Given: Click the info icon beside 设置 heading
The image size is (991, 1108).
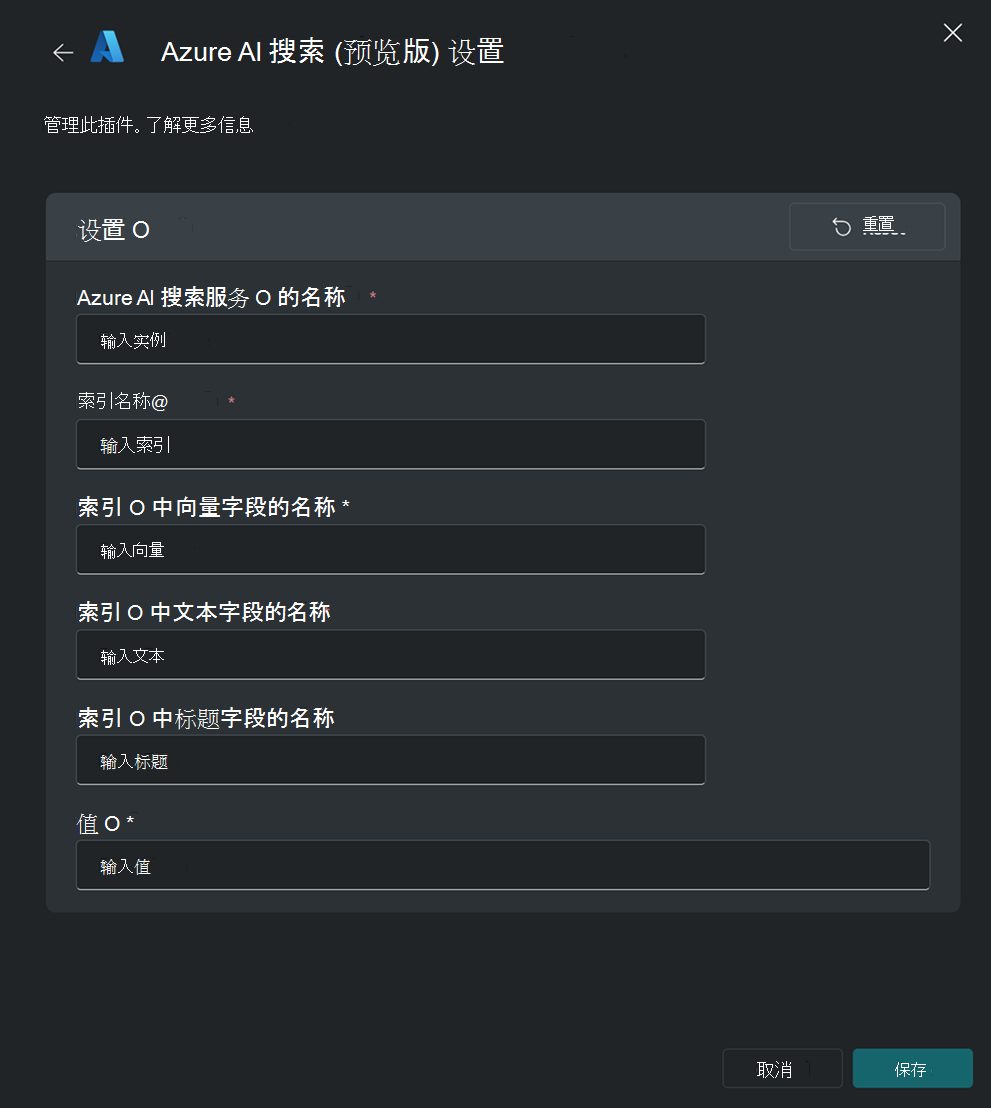Looking at the screenshot, I should point(141,230).
